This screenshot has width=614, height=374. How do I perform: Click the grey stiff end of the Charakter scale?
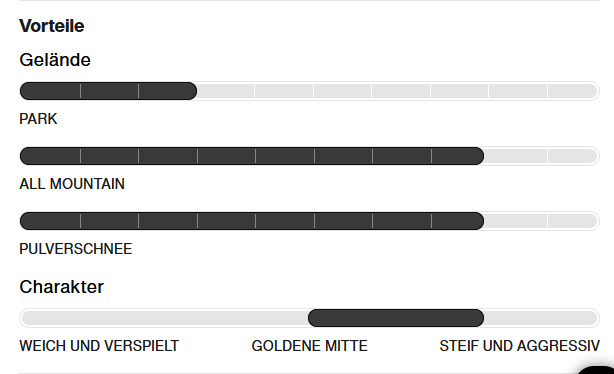[541, 318]
